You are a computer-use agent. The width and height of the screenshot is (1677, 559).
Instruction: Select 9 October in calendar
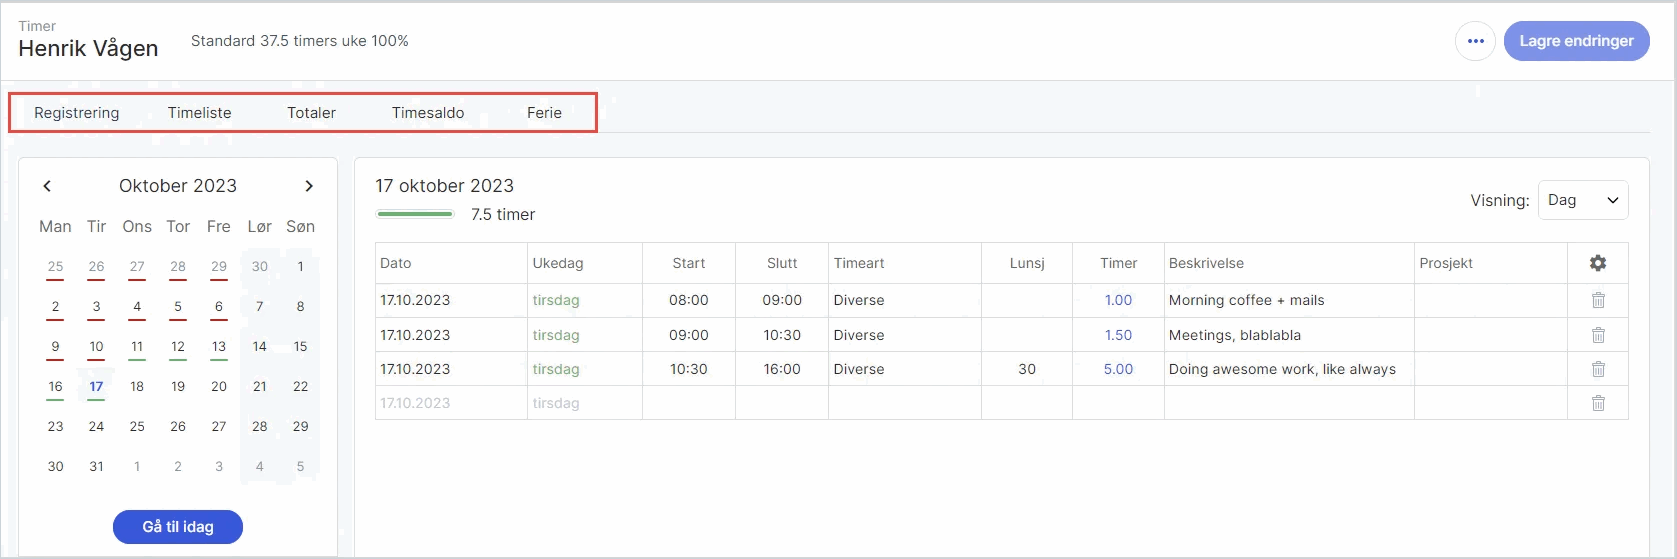(55, 347)
